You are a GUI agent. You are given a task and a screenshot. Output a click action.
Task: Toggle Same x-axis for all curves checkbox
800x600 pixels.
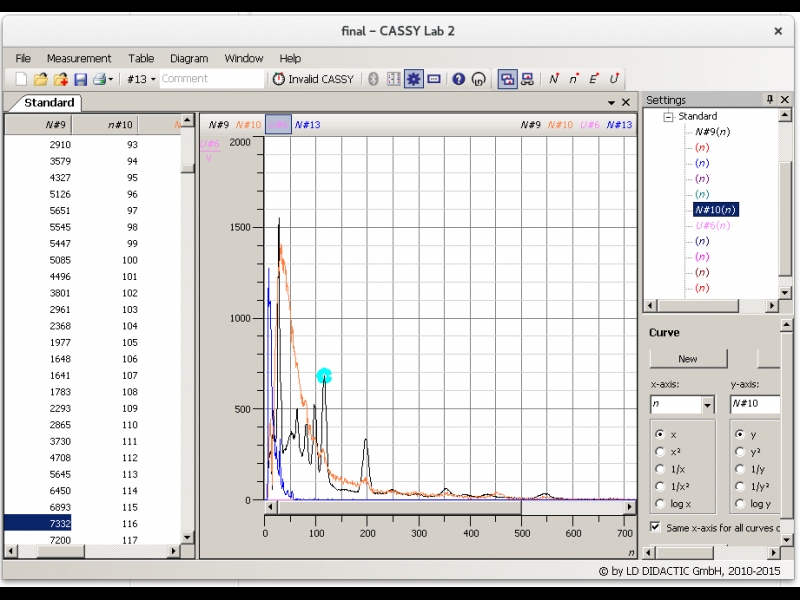point(655,527)
